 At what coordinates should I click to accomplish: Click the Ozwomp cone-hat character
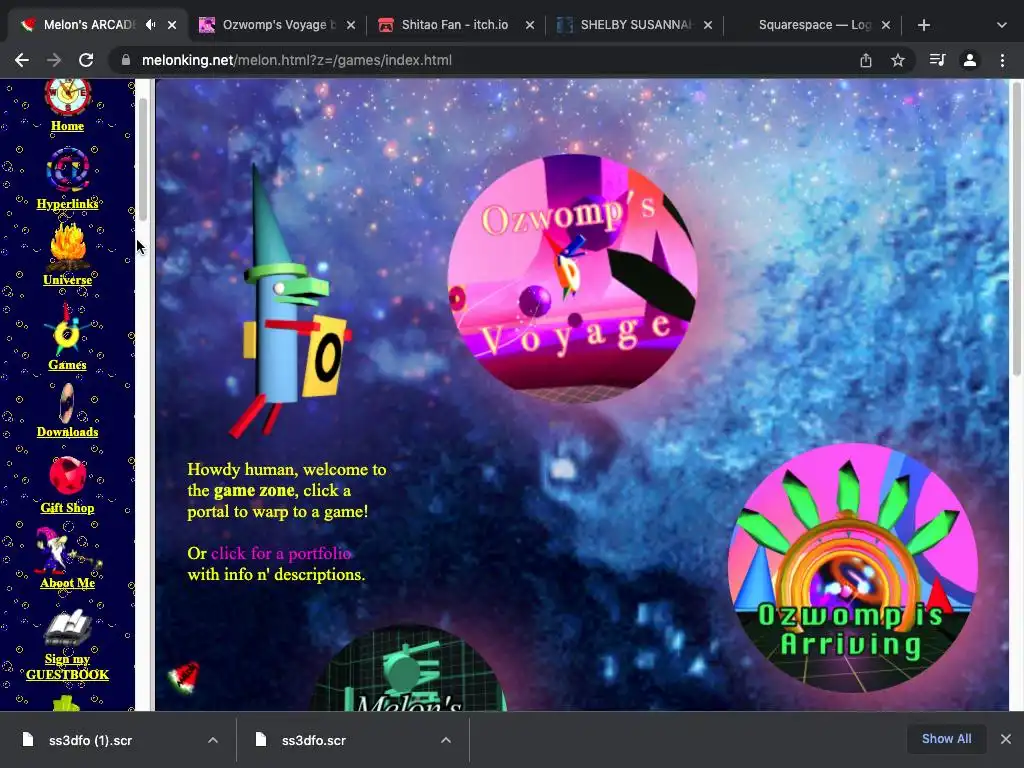pos(289,300)
